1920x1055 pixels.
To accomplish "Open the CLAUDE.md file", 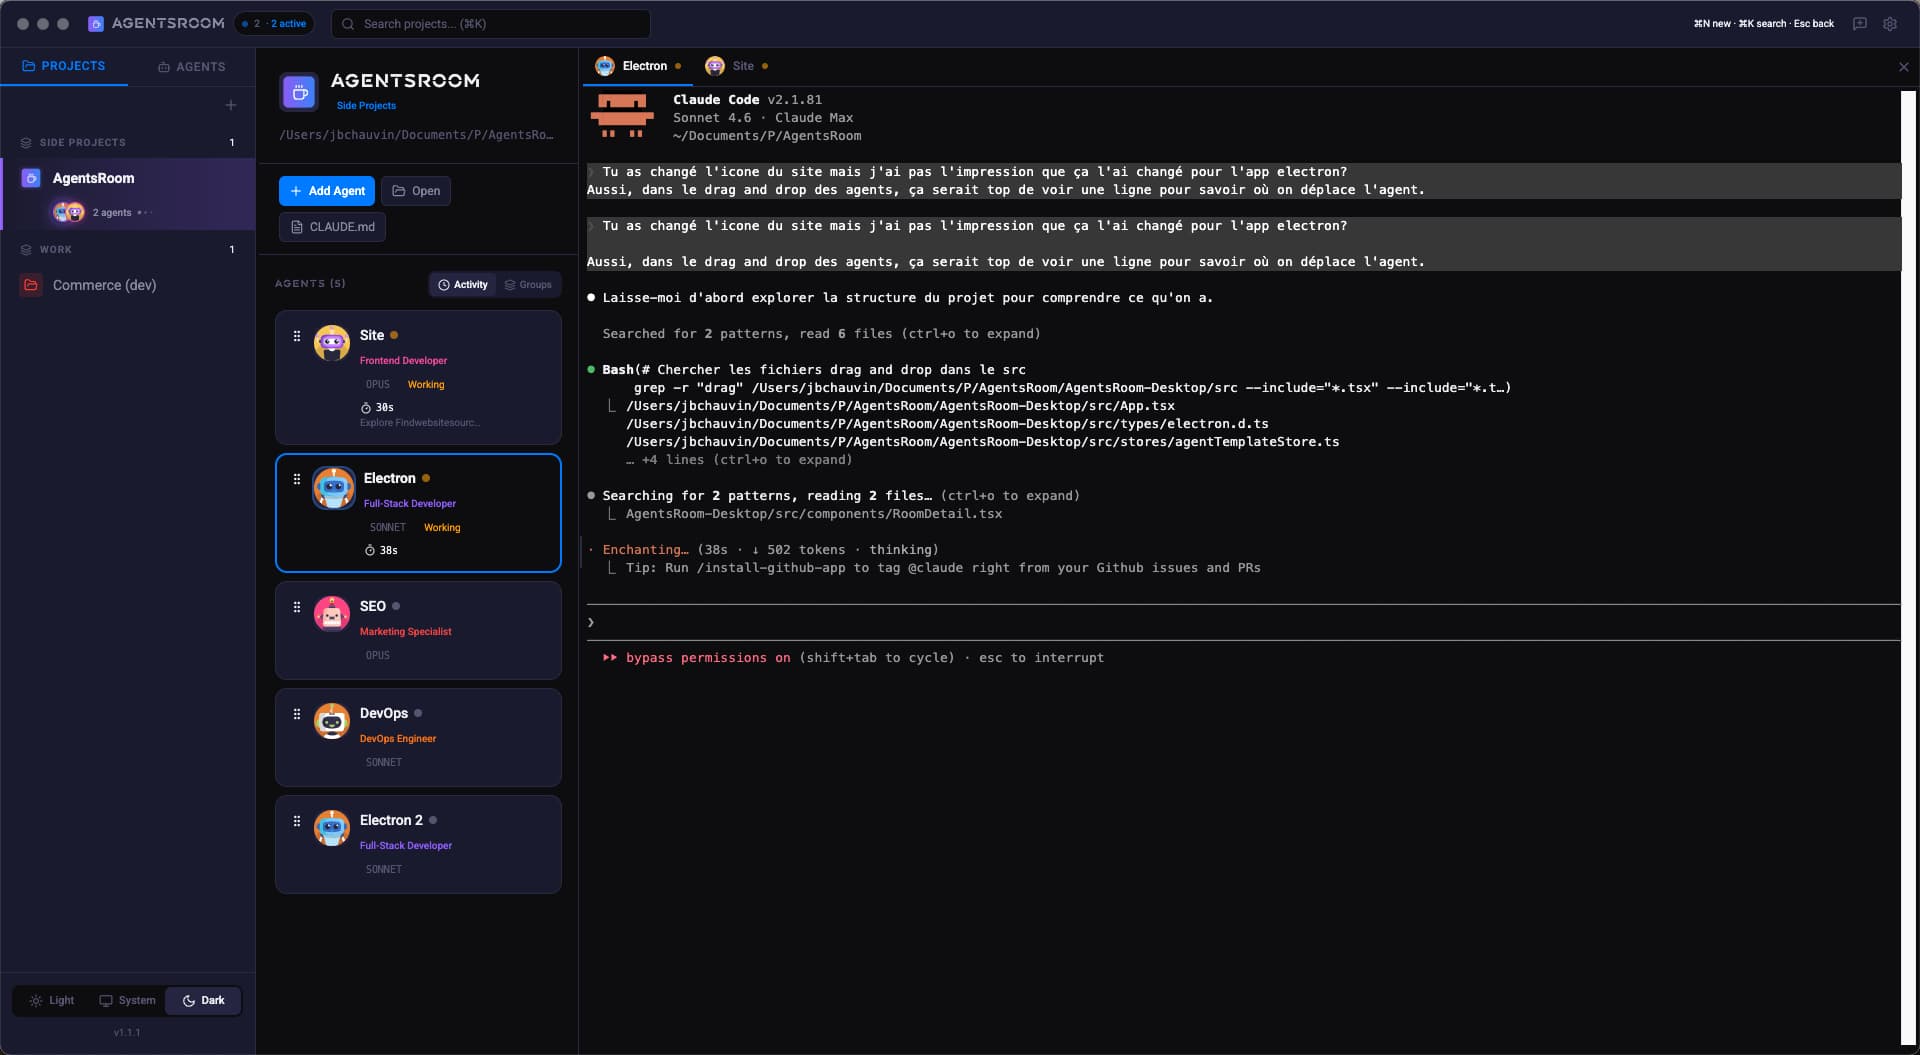I will [332, 227].
